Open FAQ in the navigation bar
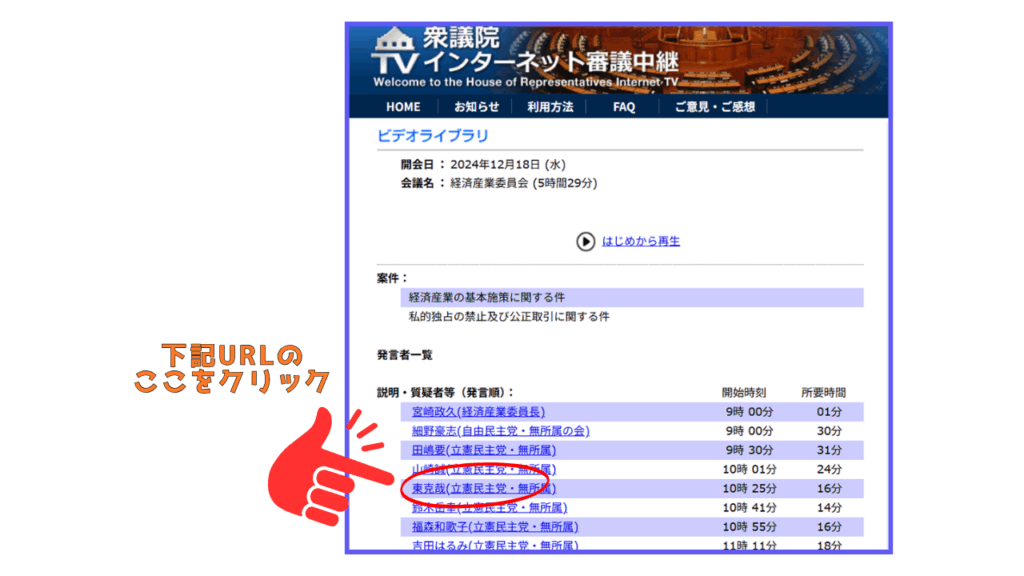Viewport: 1024px width, 576px height. (624, 106)
